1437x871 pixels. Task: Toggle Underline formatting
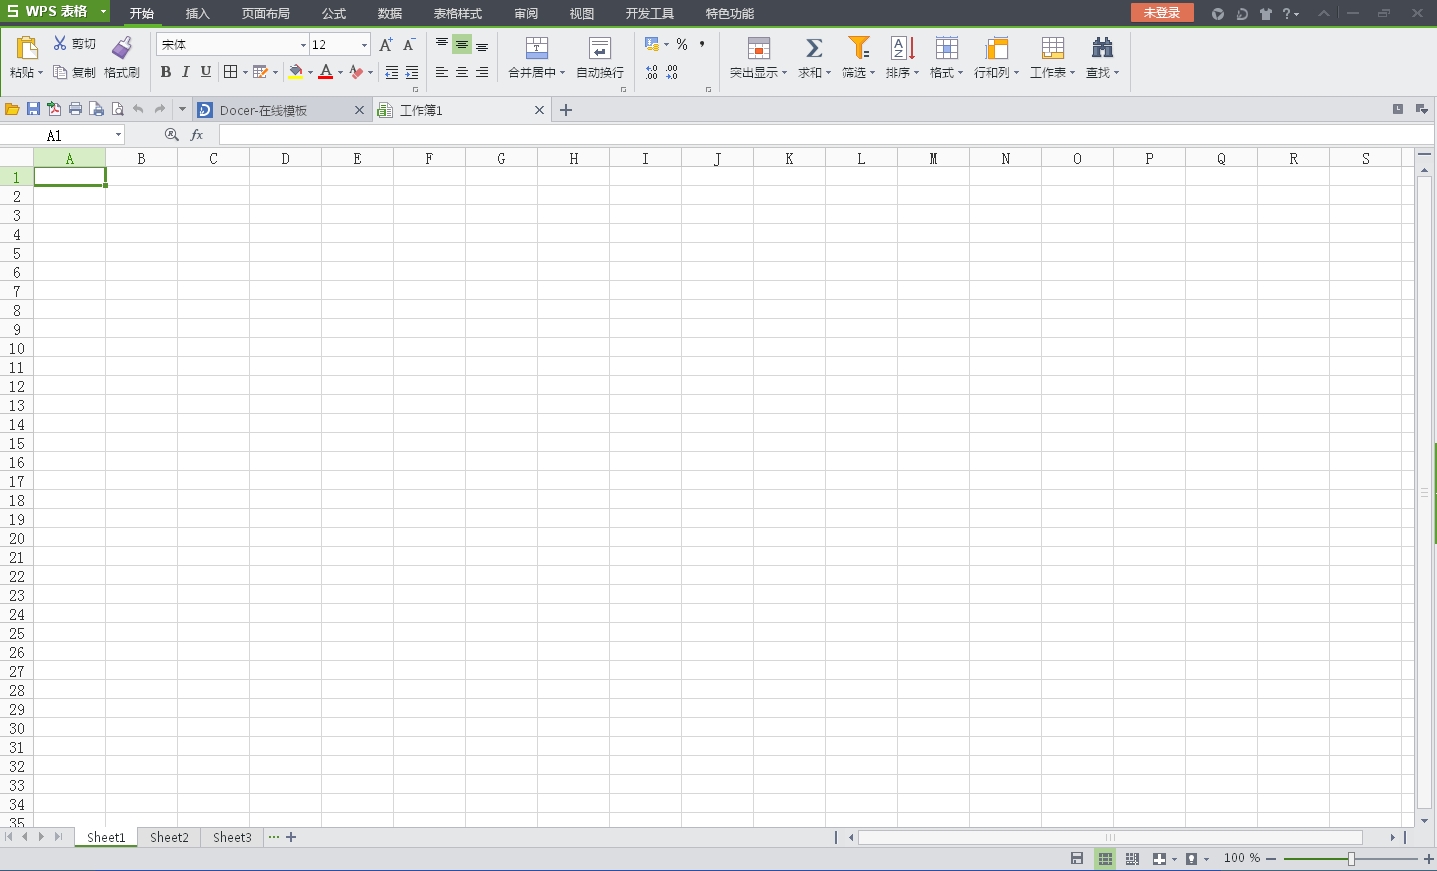click(x=206, y=72)
